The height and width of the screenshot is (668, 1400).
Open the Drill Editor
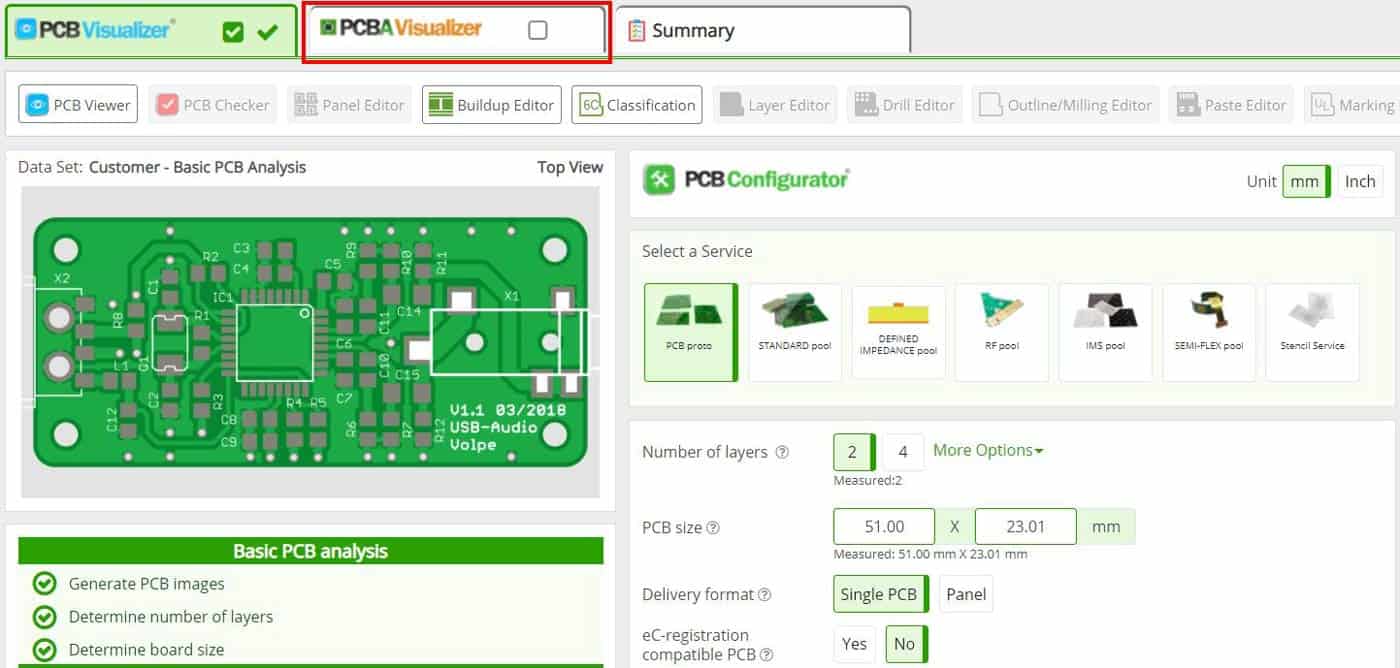[905, 105]
